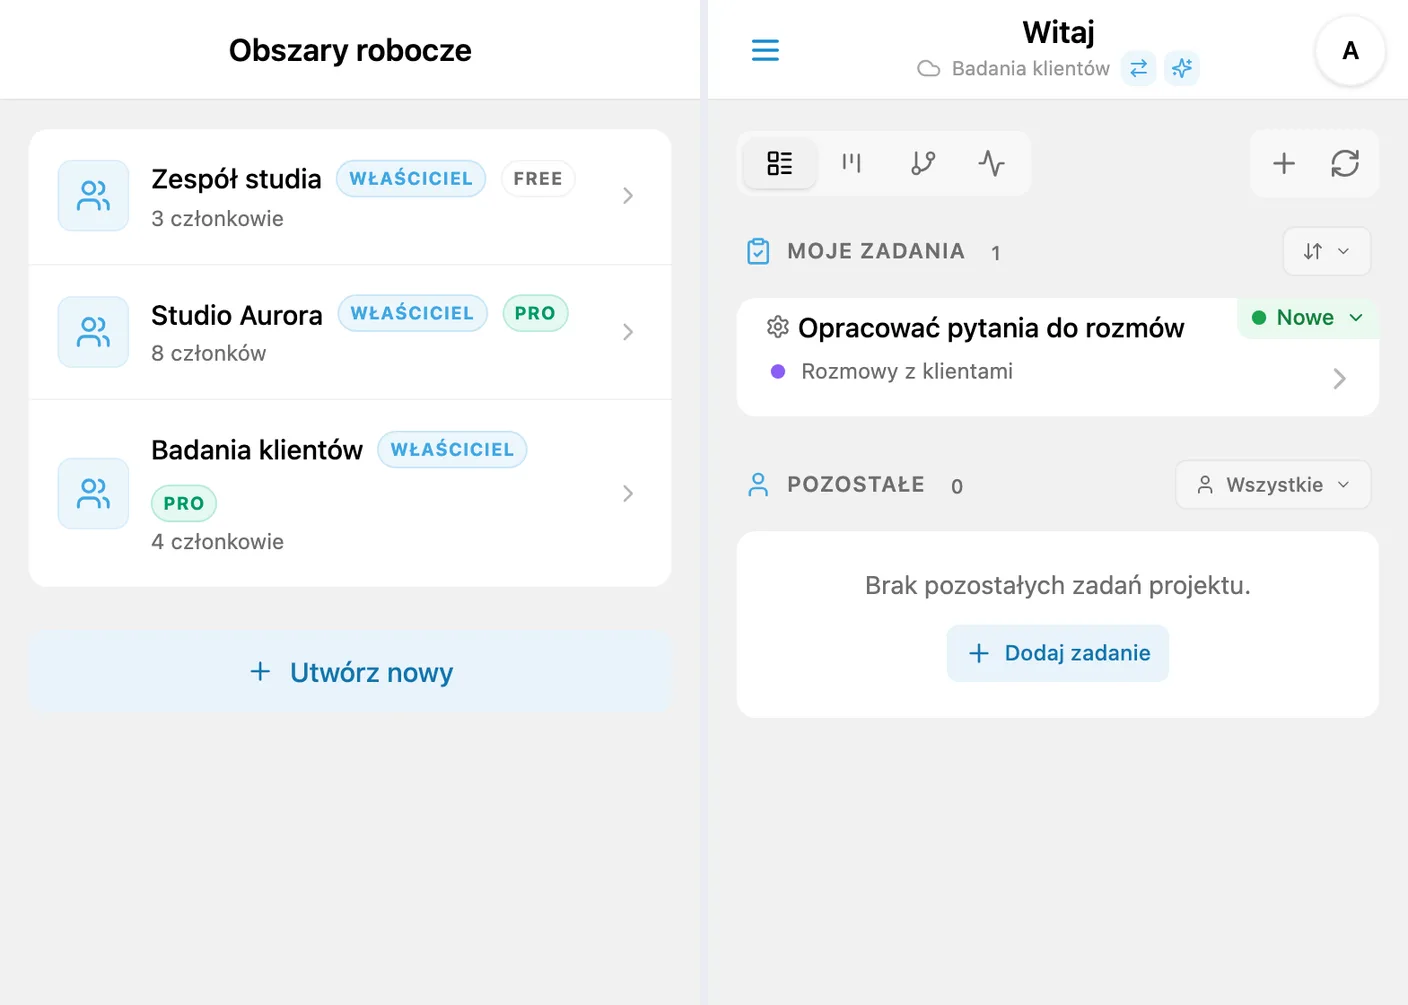Click the Badania klientów header subtitle

point(1031,69)
